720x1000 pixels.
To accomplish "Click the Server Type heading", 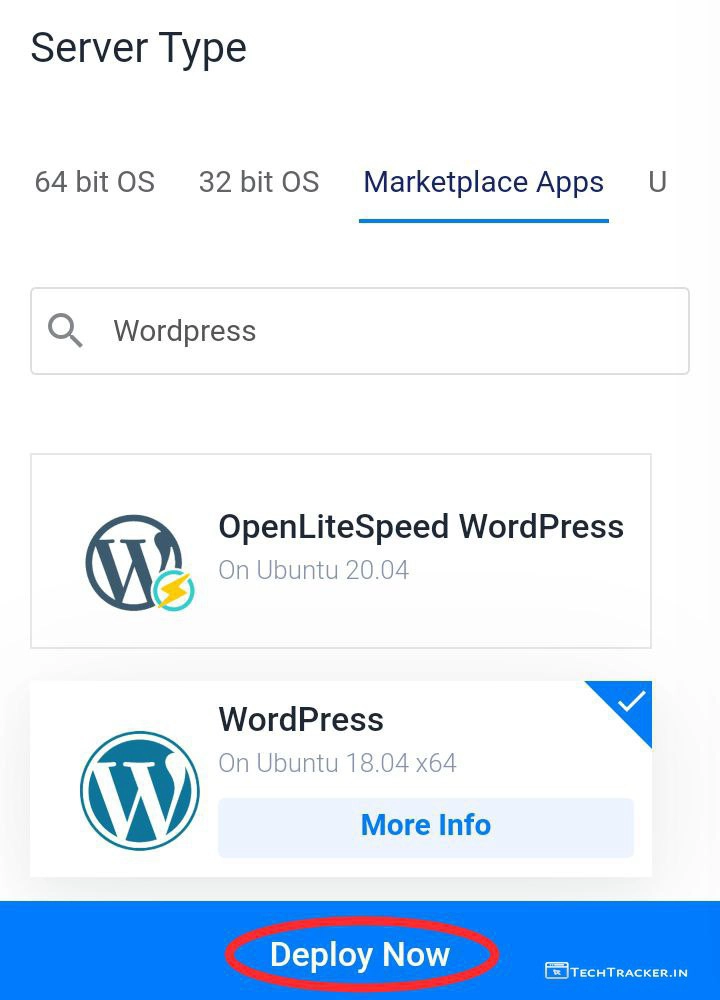I will pyautogui.click(x=139, y=48).
